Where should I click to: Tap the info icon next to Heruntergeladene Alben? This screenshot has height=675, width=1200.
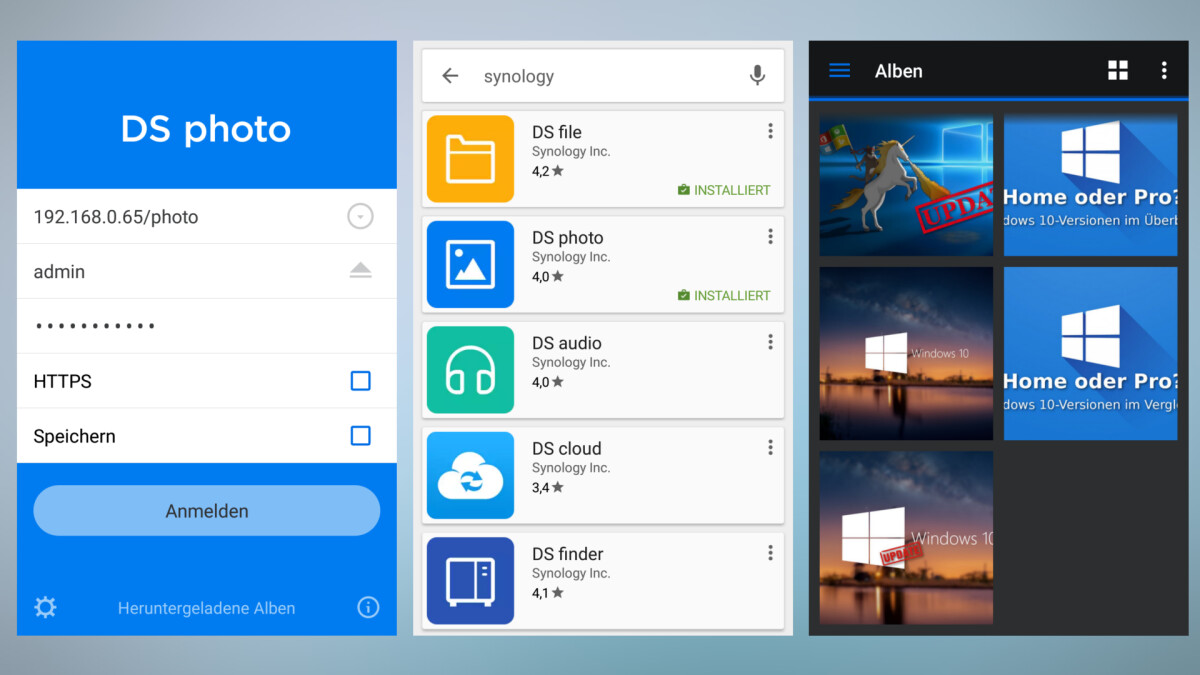[x=368, y=607]
